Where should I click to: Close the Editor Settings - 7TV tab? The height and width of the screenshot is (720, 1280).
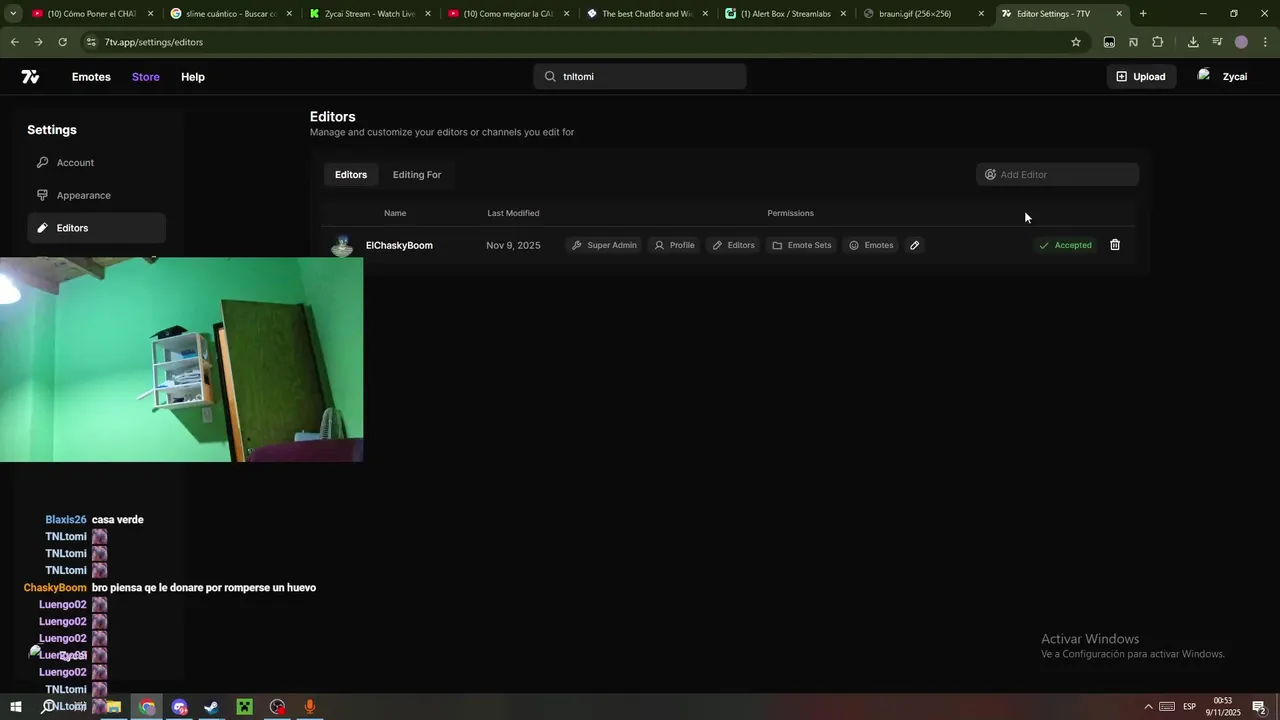coord(1119,14)
